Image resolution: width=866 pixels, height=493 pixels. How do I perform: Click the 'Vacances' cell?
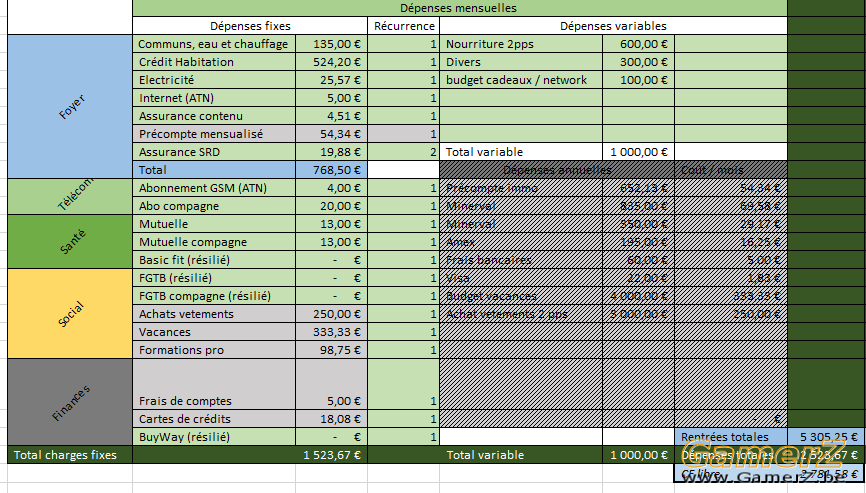click(x=214, y=332)
